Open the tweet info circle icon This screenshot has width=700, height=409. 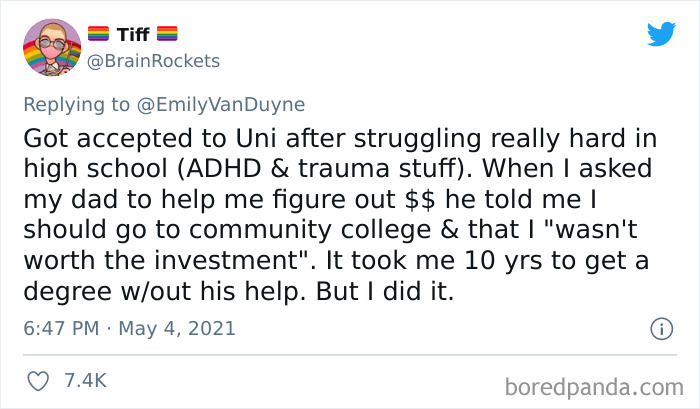coord(660,328)
